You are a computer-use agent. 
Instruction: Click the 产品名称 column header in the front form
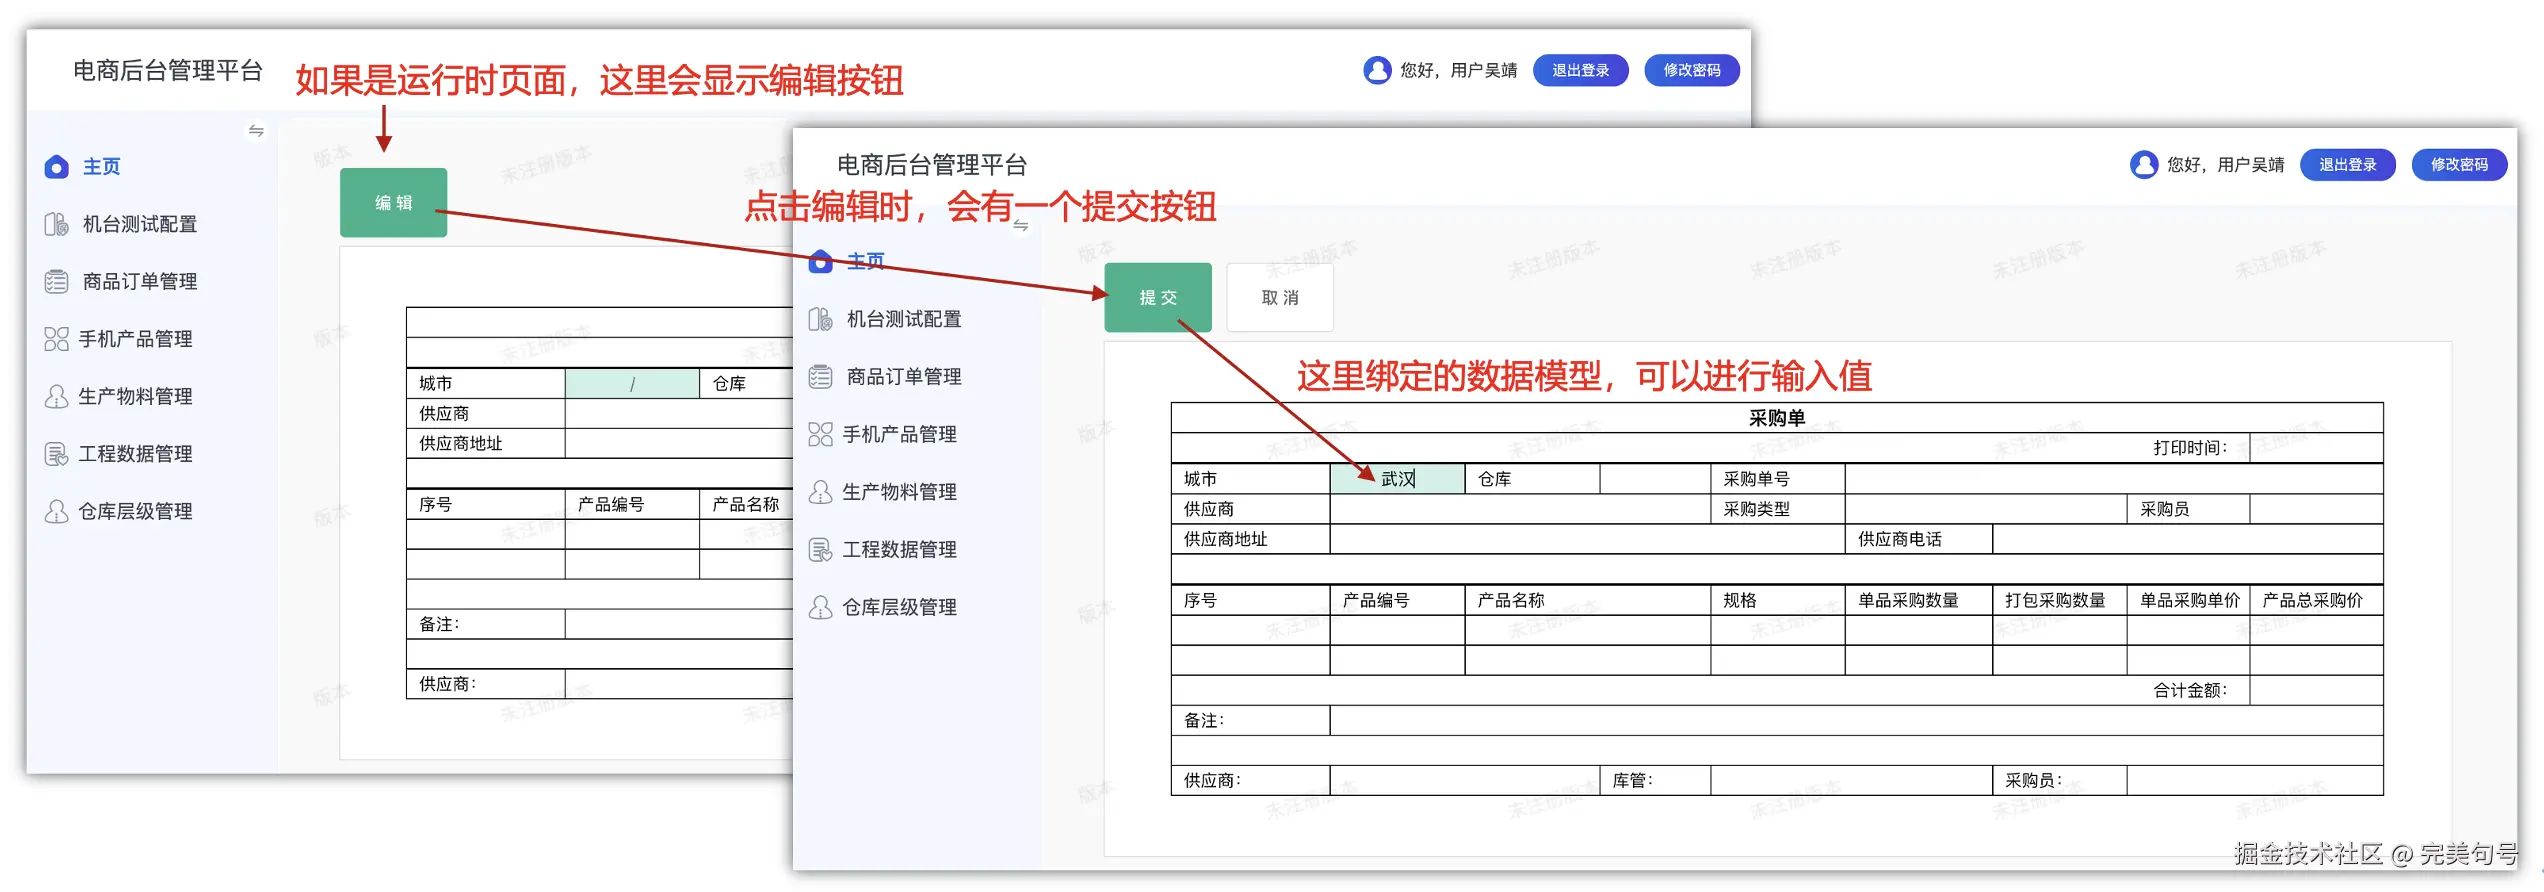point(1588,600)
